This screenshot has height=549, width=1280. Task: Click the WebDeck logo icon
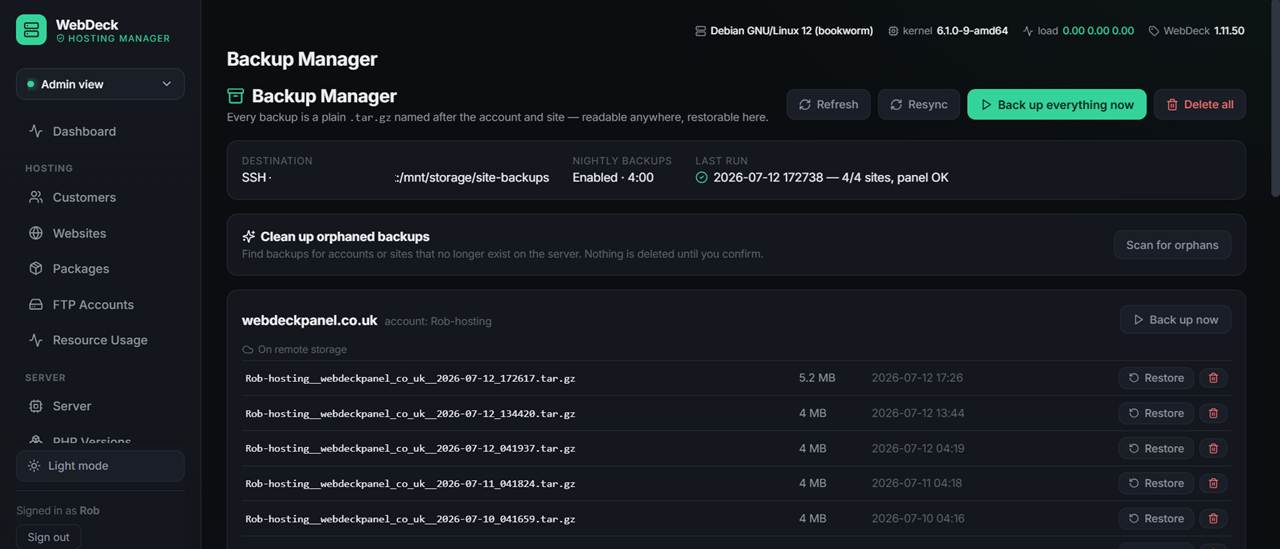[31, 30]
